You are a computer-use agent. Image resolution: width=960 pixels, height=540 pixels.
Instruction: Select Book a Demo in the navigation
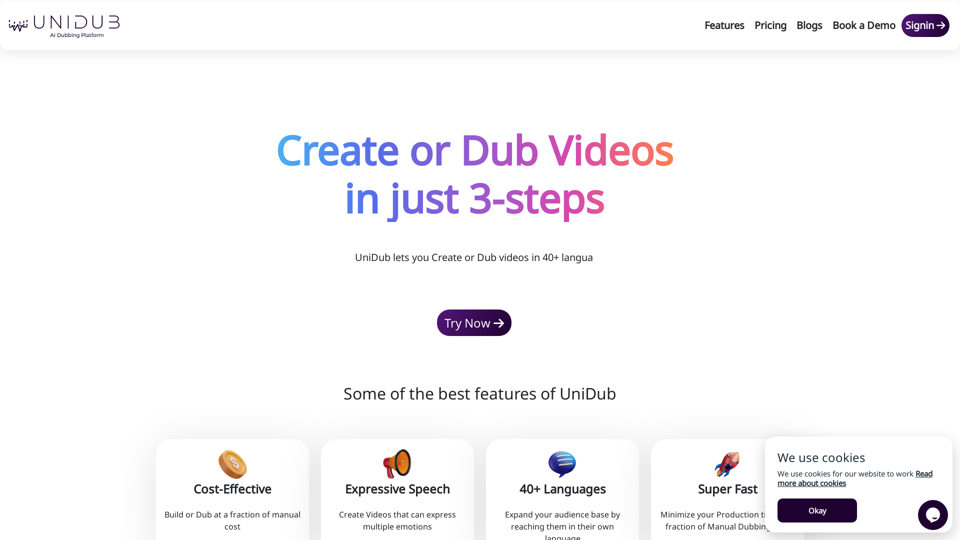tap(863, 25)
